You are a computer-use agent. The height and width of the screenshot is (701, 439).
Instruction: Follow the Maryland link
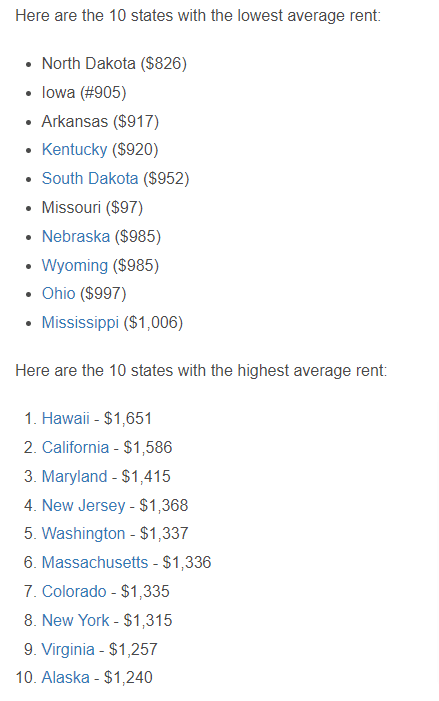(75, 477)
